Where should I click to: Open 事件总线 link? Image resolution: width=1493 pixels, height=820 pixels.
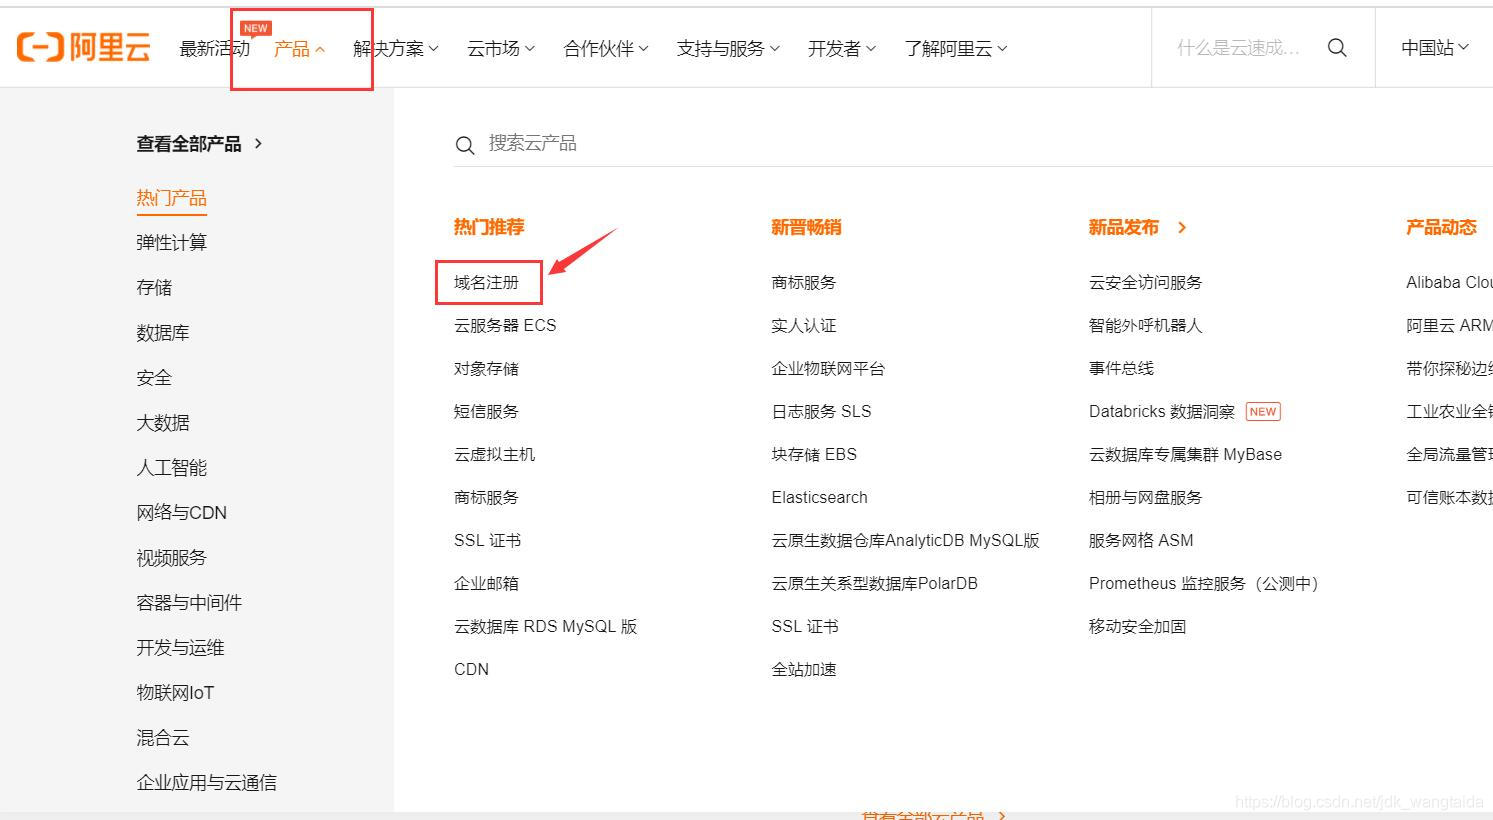[x=1121, y=368]
